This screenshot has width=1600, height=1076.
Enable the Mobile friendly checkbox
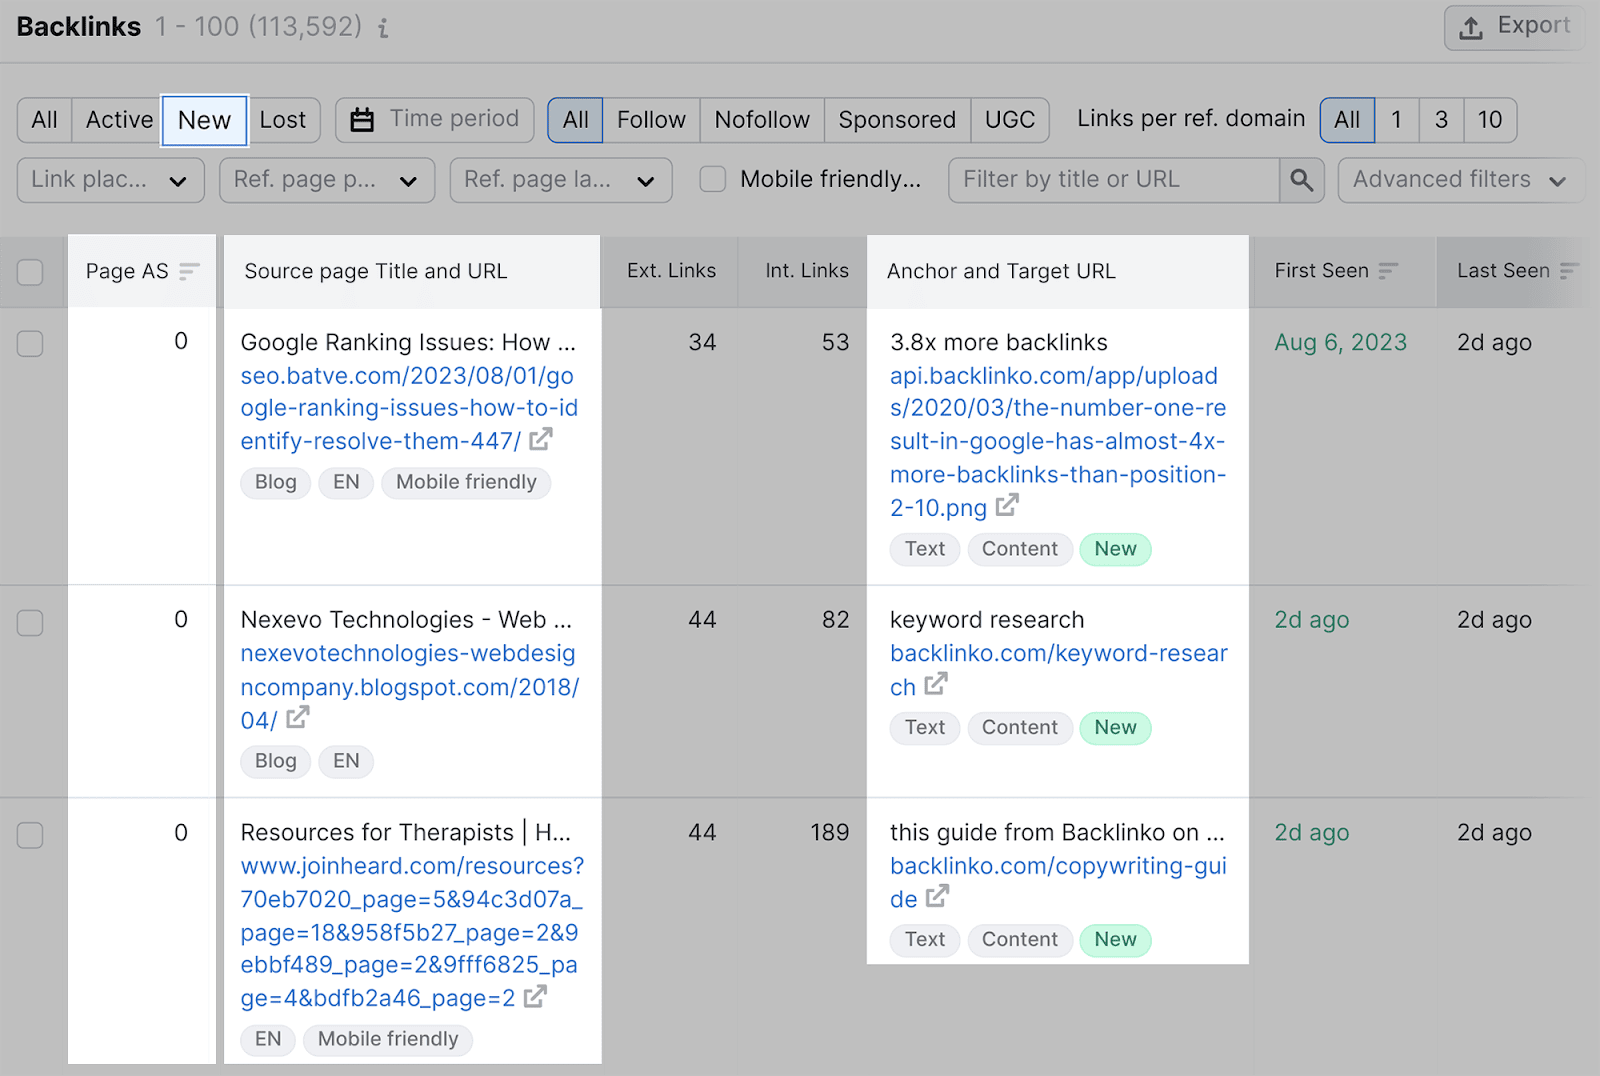(712, 179)
